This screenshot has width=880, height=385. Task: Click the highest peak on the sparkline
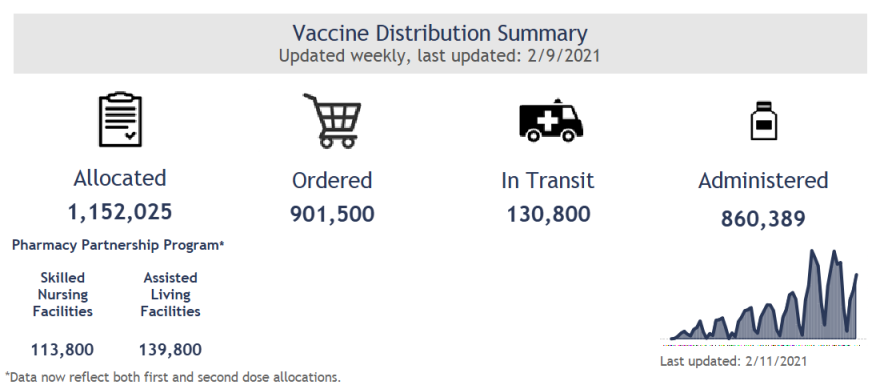click(812, 251)
